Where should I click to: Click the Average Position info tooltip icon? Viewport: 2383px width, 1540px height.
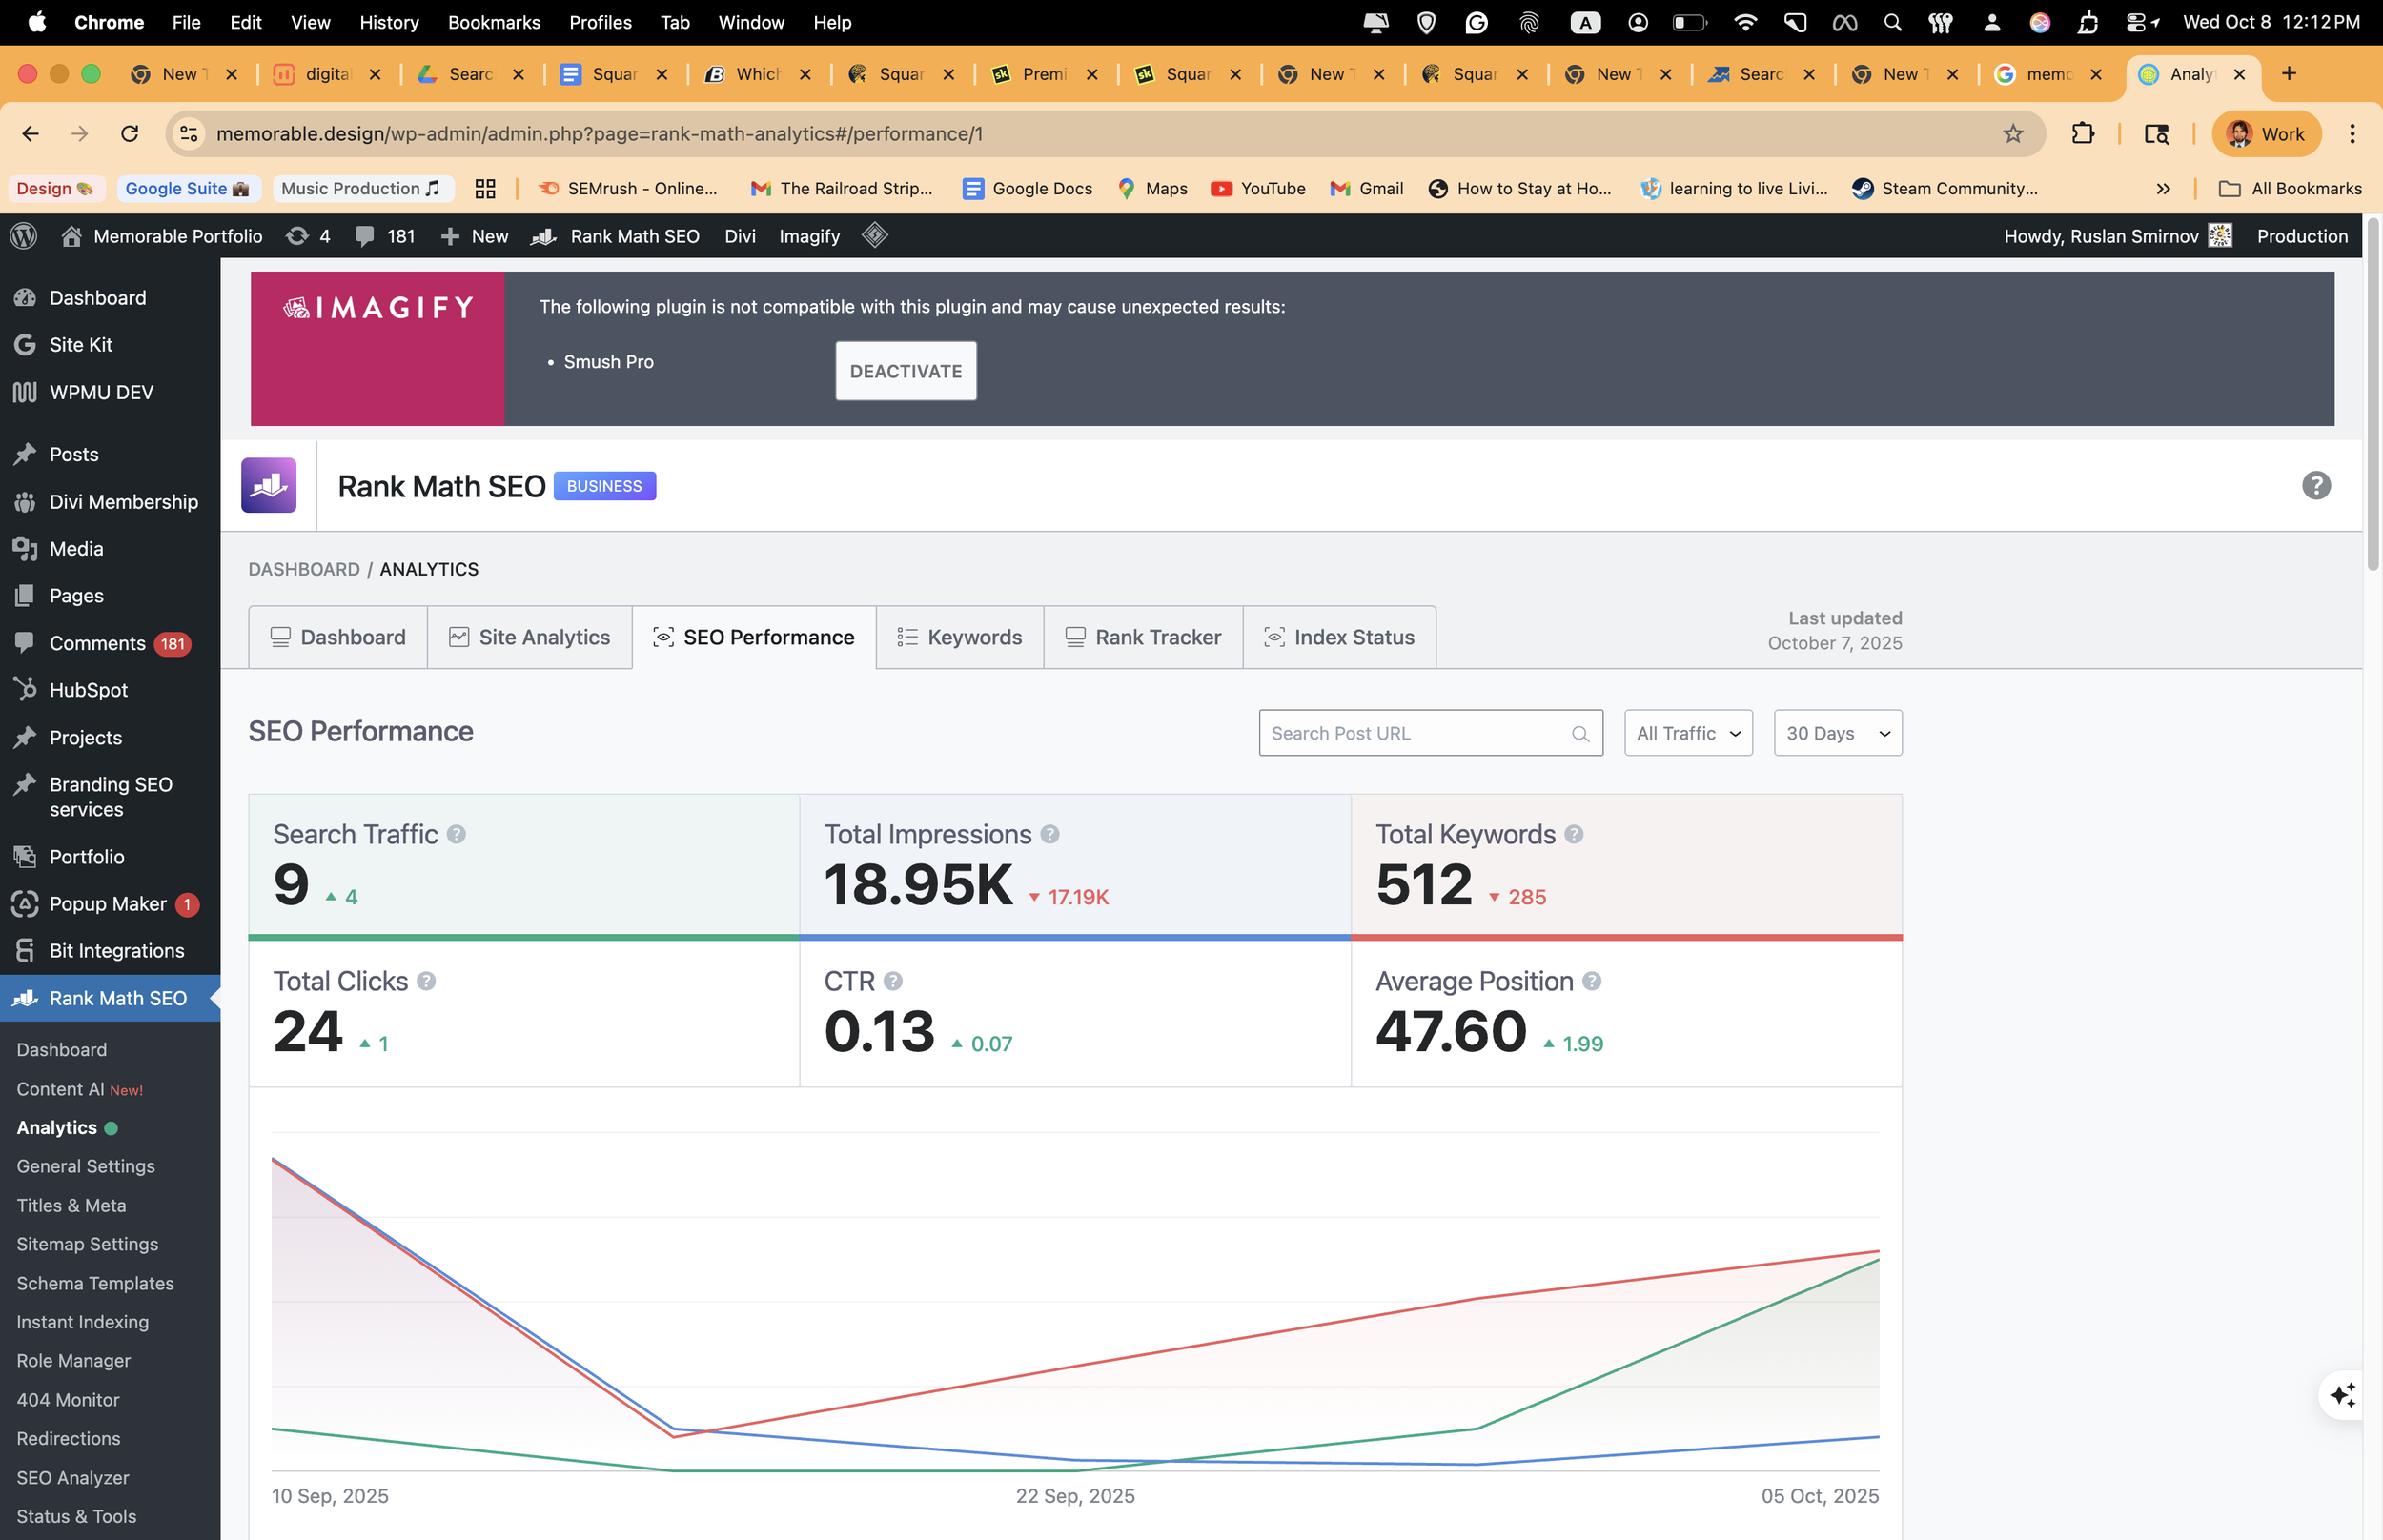[1591, 981]
